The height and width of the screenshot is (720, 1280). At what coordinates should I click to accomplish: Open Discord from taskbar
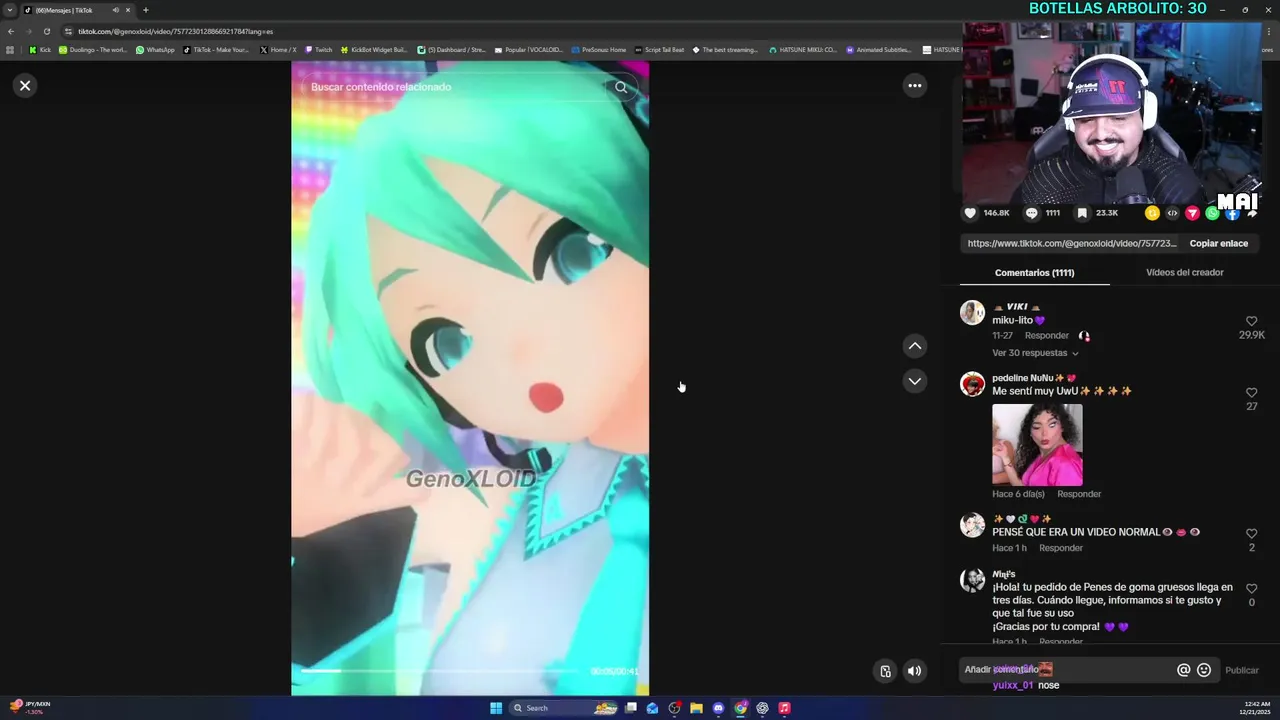(x=718, y=708)
